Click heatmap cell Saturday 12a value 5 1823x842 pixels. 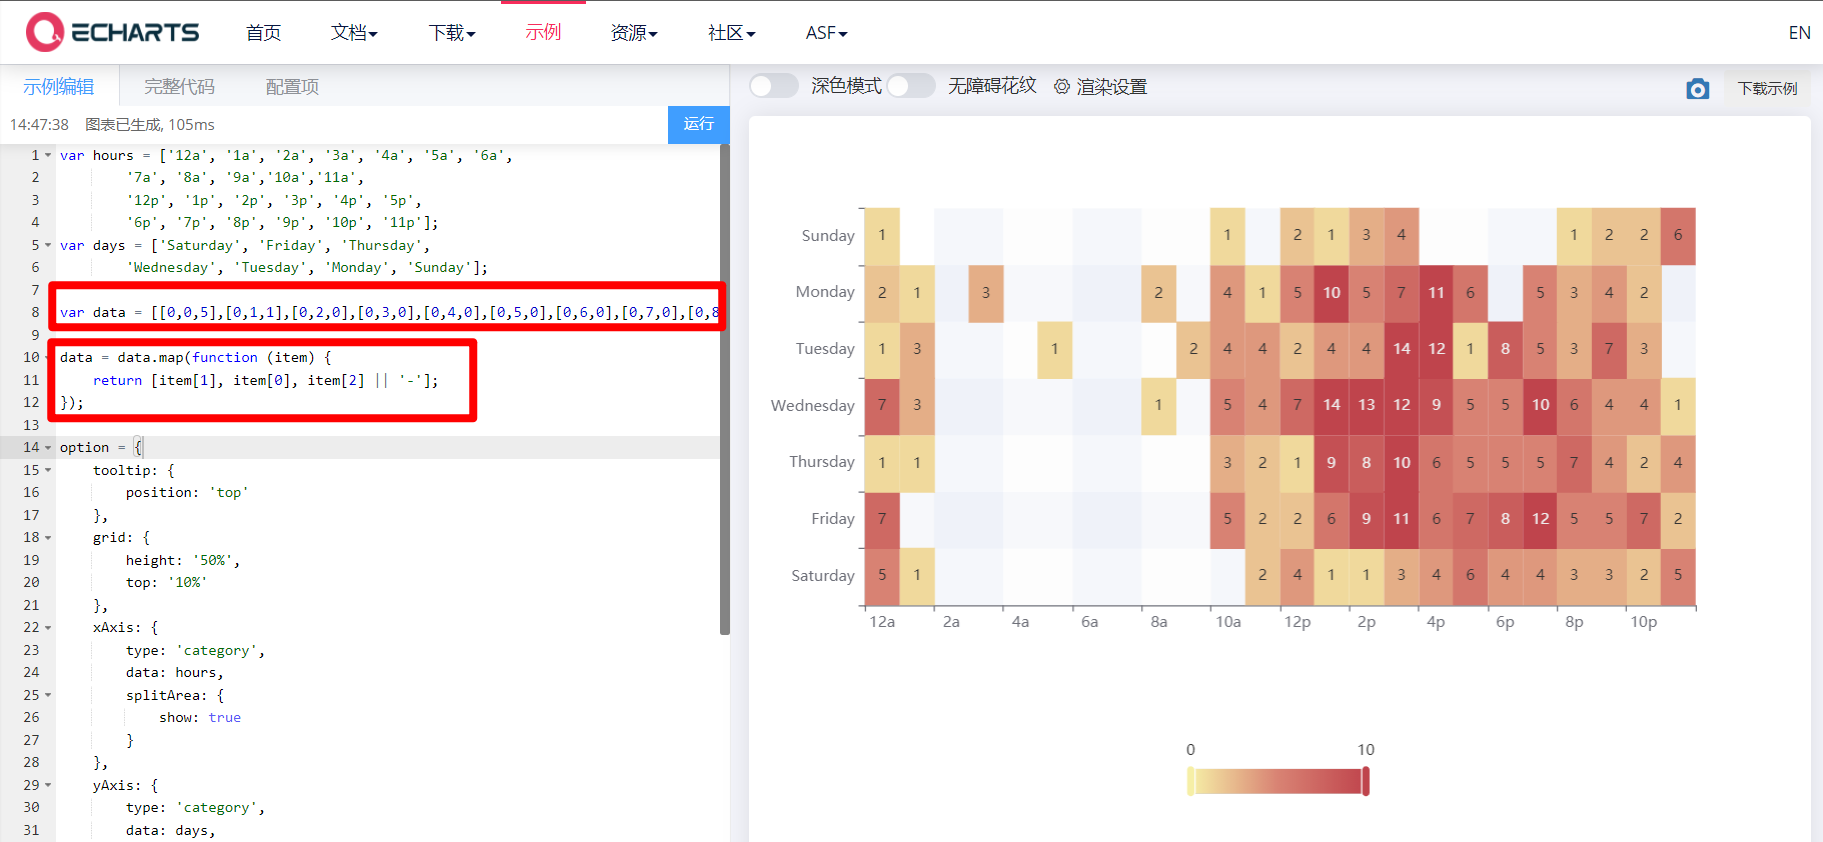tap(882, 576)
